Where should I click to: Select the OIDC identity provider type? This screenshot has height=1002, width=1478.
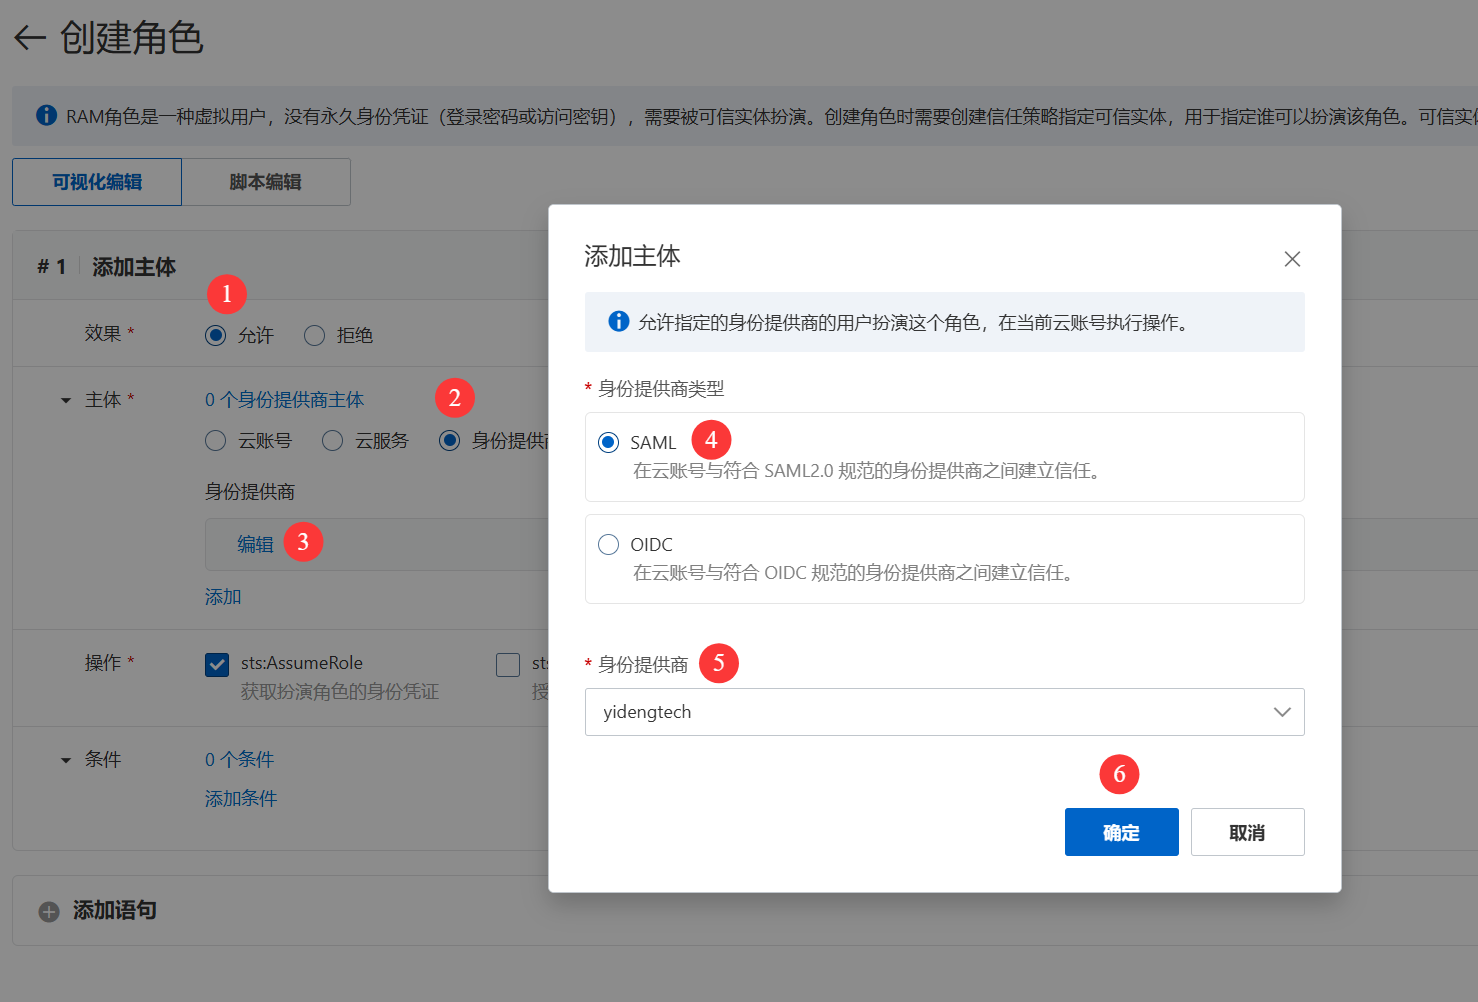click(608, 544)
